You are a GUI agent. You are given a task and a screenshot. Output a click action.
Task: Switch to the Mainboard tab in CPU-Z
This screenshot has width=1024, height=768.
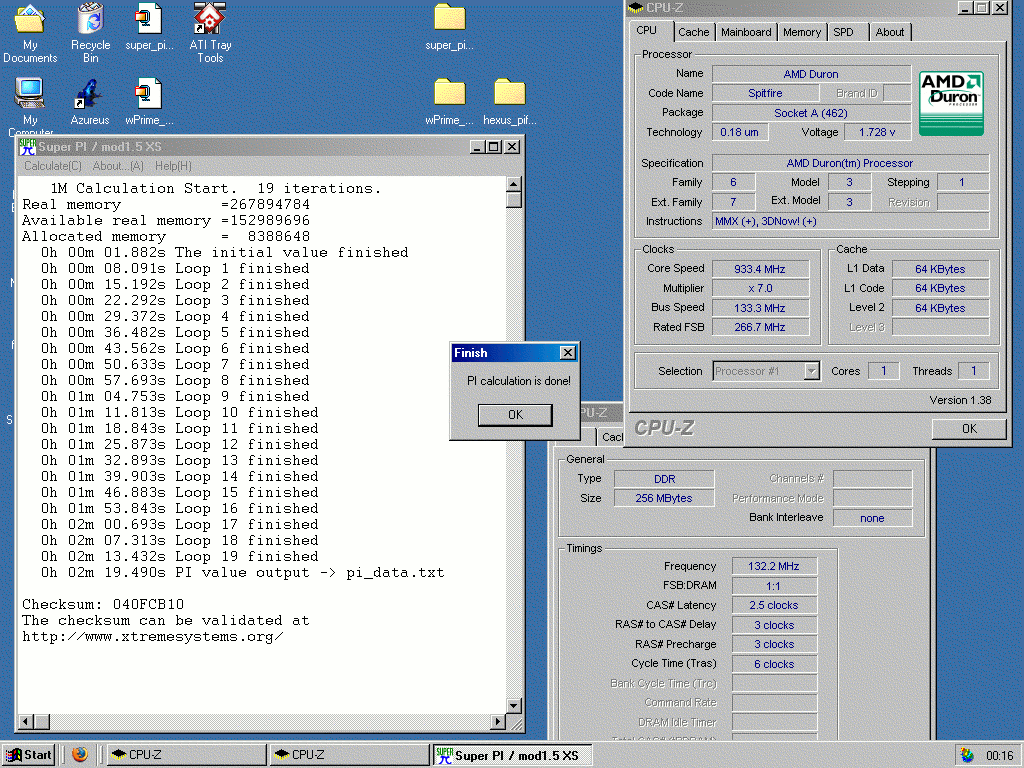tap(746, 32)
